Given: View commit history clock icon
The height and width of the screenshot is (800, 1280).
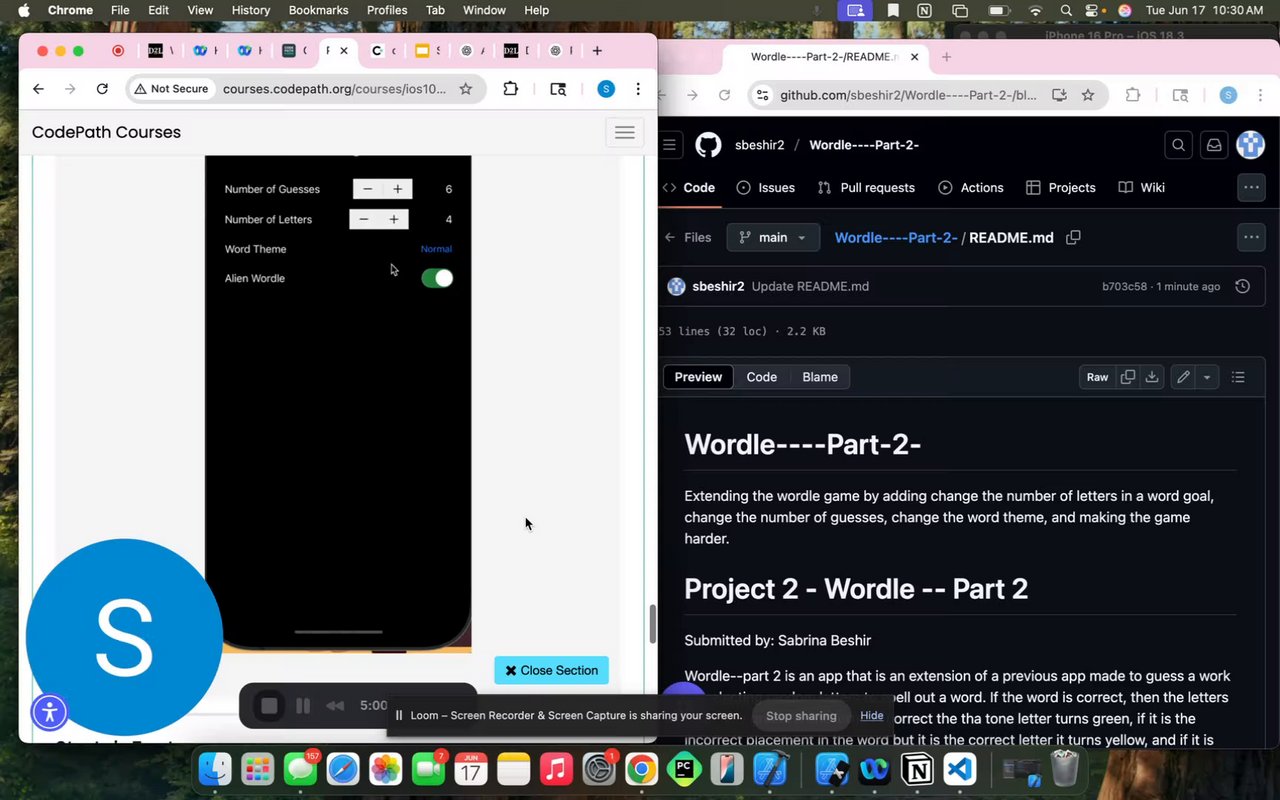Looking at the screenshot, I should (x=1242, y=286).
